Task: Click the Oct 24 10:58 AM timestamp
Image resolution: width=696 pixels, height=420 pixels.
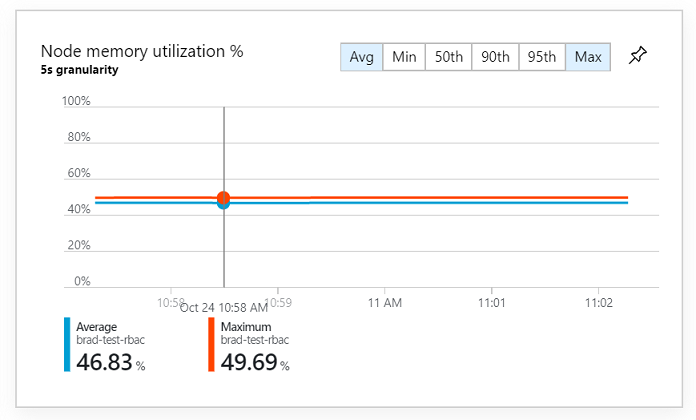Action: [224, 307]
